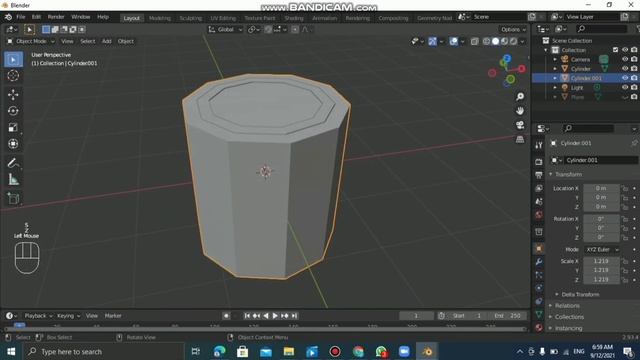640x360 pixels.
Task: Click the navigation gizmo Z axis
Action: point(507,58)
